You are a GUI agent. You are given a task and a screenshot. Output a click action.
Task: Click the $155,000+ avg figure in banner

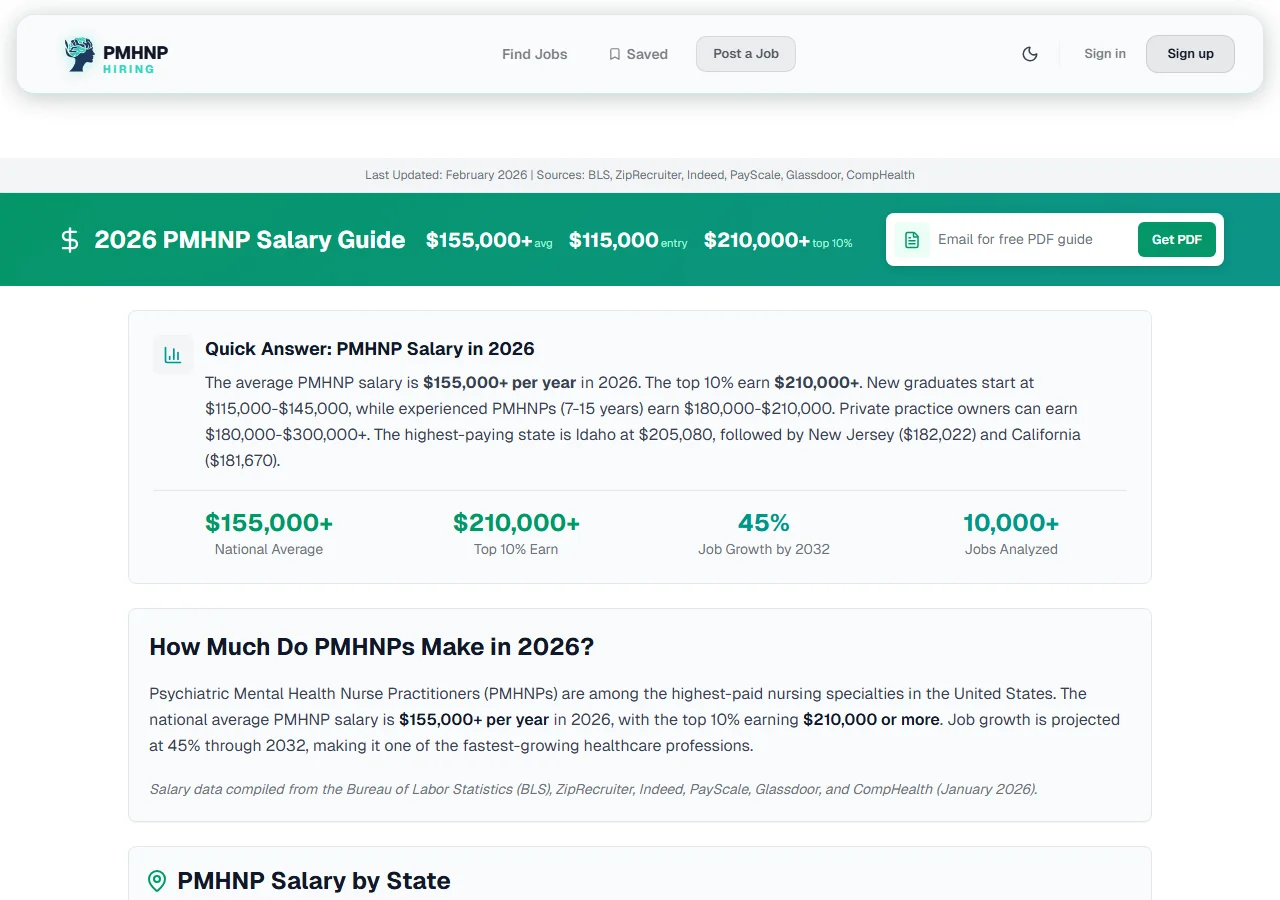point(489,240)
